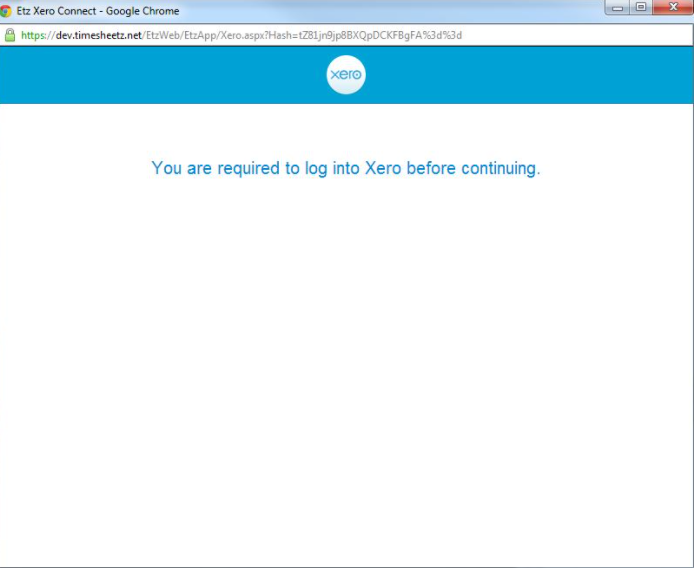Click the Xero logo in the header
Viewport: 694px width, 568px height.
[346, 74]
